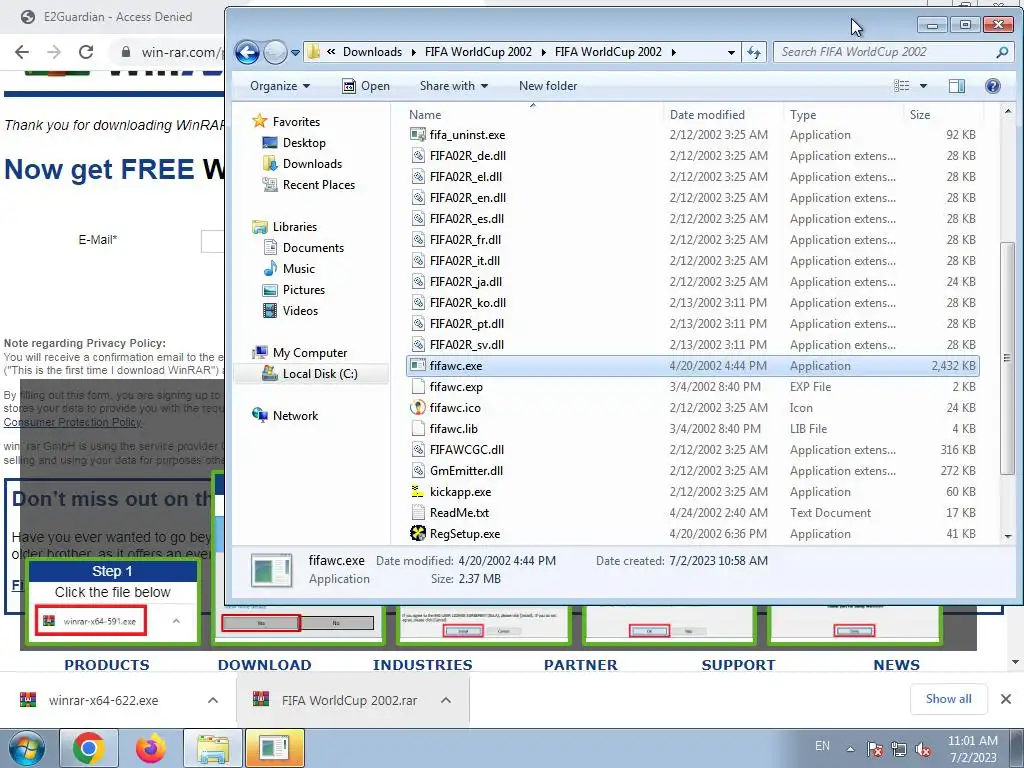Open the NEWS section on WinRAR page
Viewport: 1024px width, 768px height.
[896, 665]
